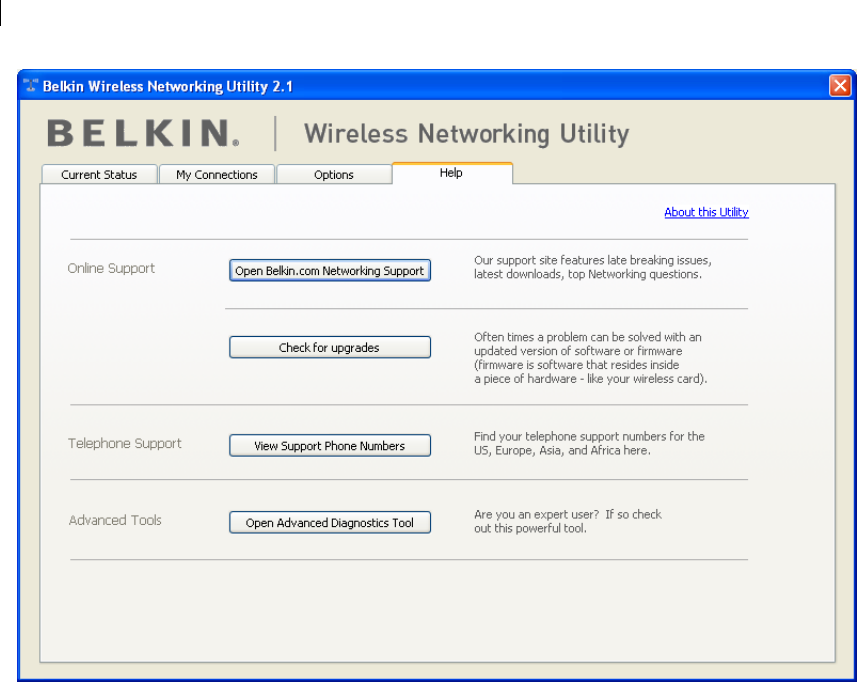Click Open Belkin.com Networking Support button

click(330, 271)
